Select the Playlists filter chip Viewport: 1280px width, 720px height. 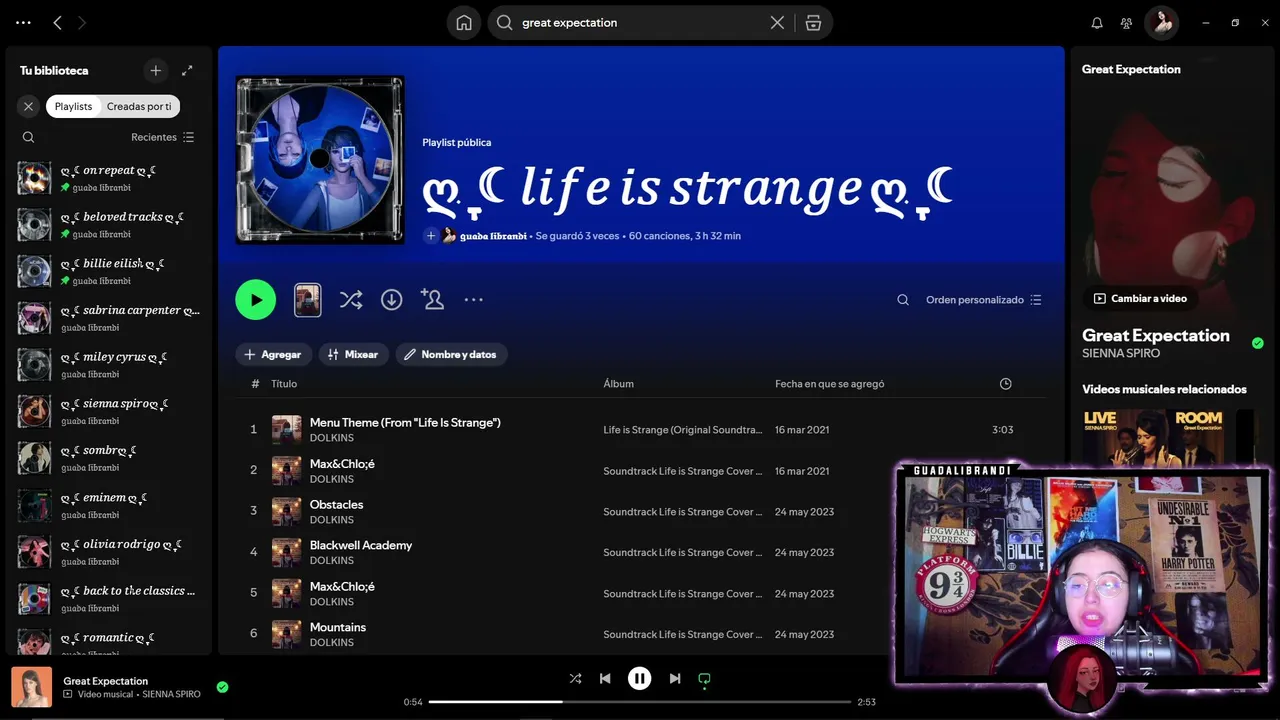point(73,106)
